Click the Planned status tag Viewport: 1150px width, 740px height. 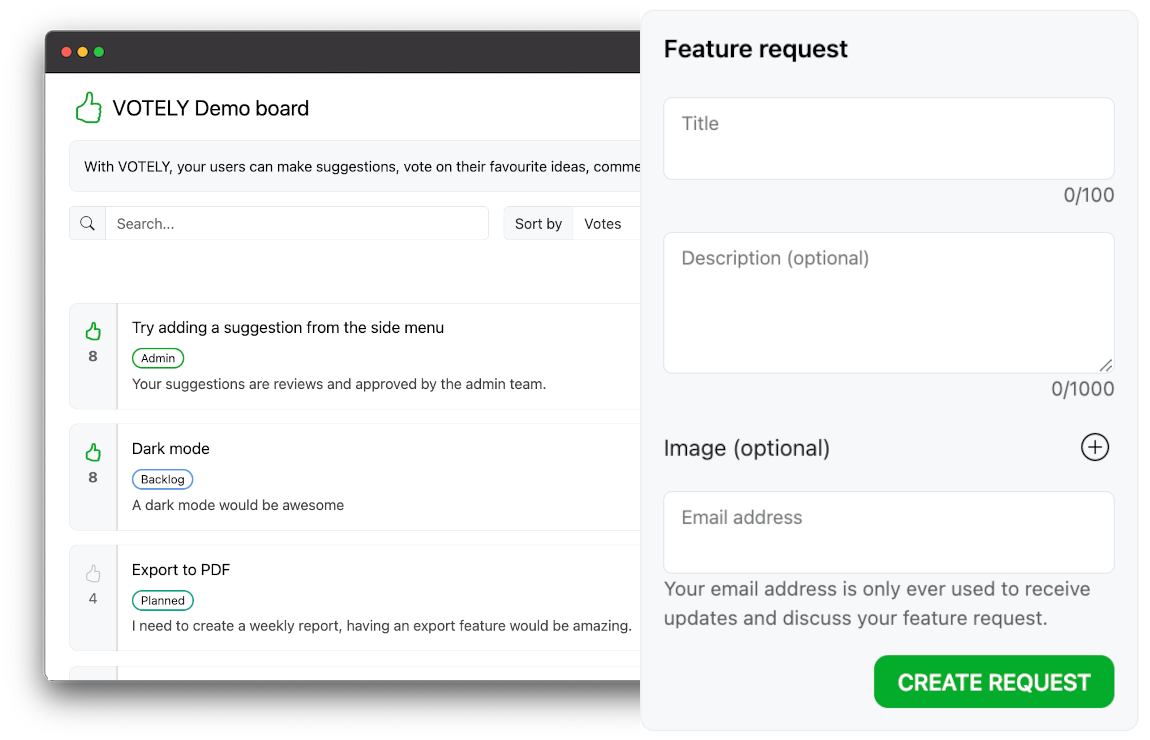(x=162, y=600)
